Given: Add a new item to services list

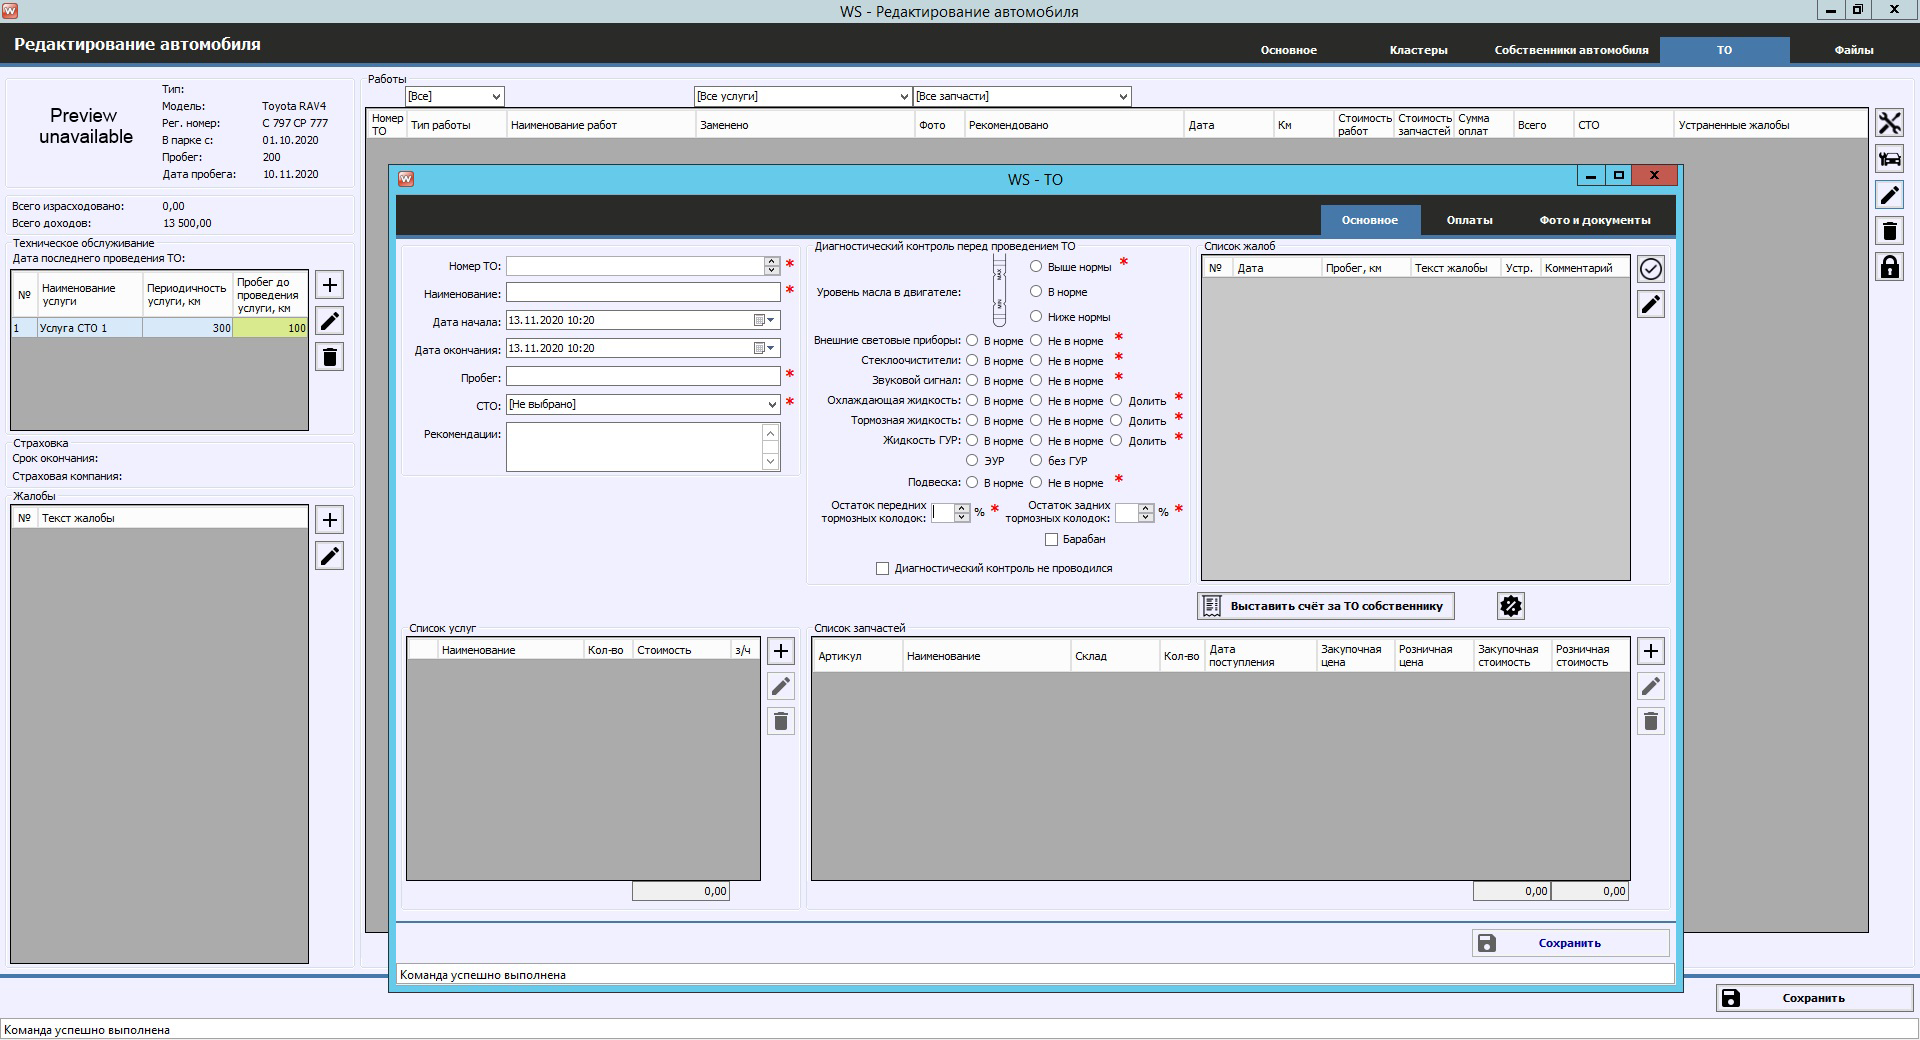Looking at the screenshot, I should pyautogui.click(x=781, y=652).
